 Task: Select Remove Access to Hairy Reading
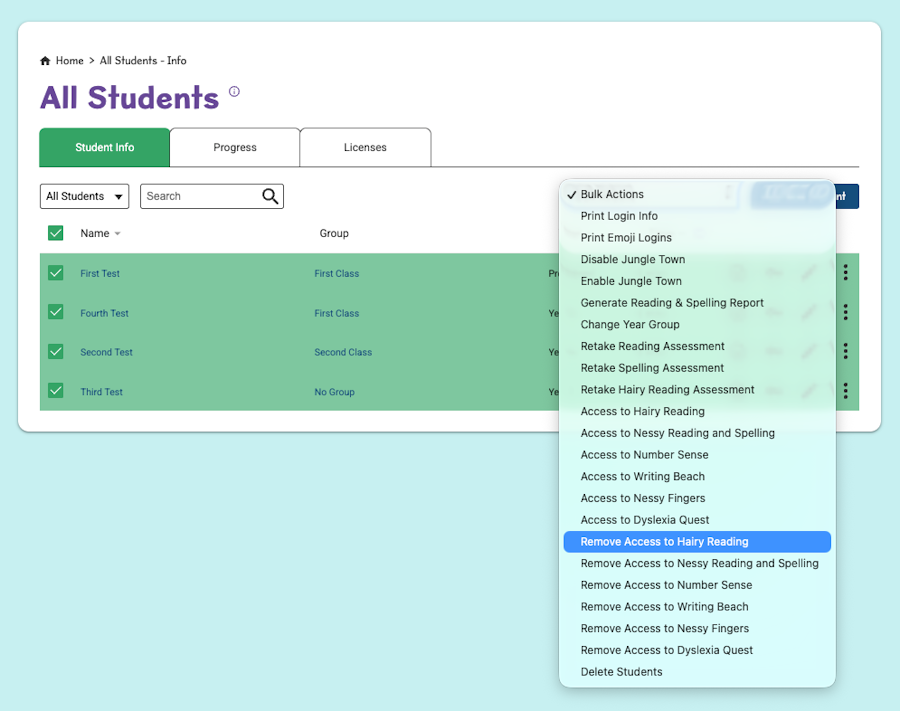[x=697, y=542]
